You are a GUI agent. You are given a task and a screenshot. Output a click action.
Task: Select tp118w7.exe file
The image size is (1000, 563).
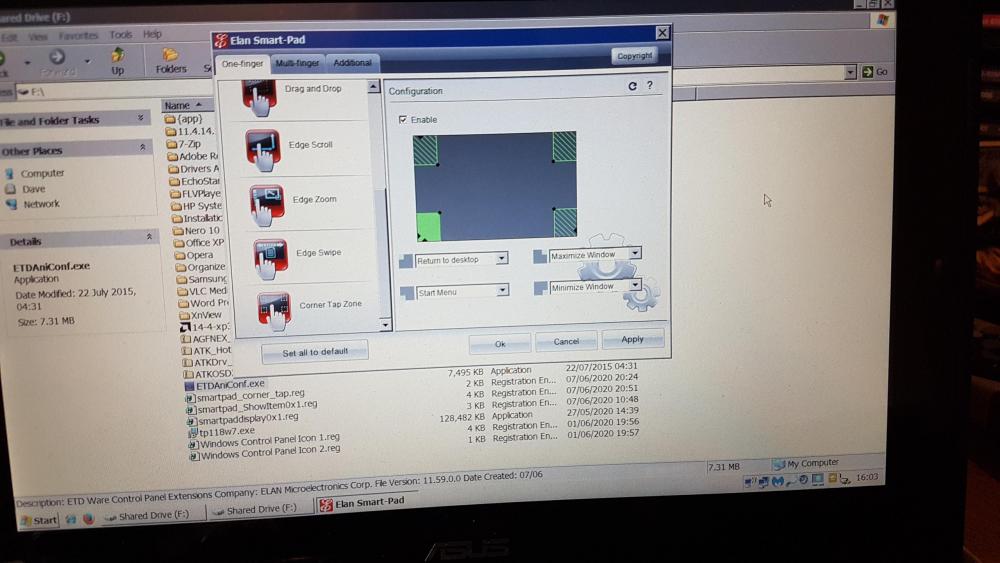pos(221,432)
